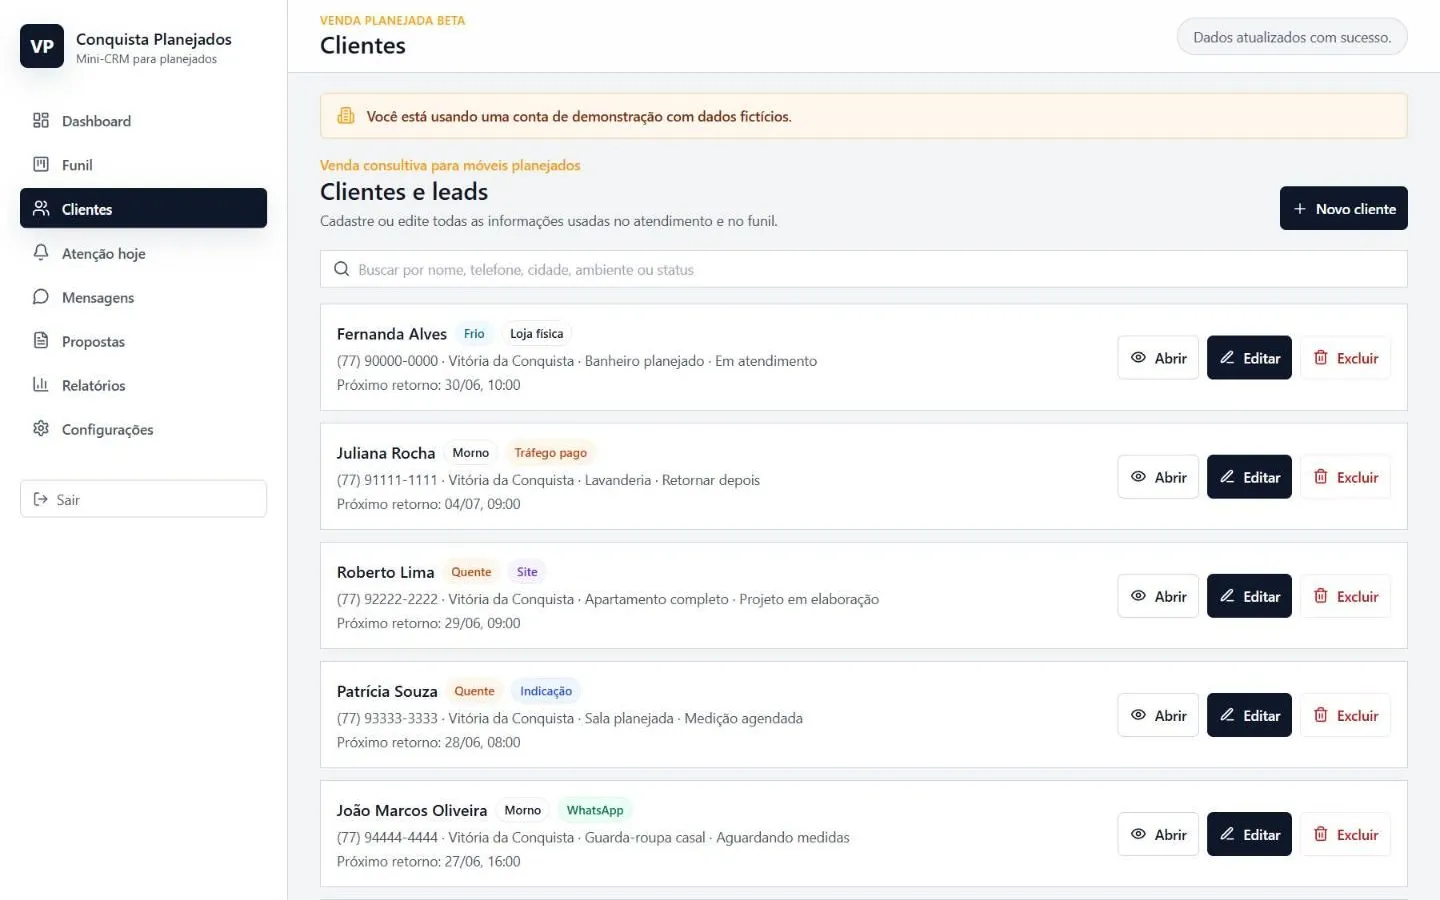Screen dimensions: 1440x900
Task: Edit Patrícia Souza's client entry
Action: click(1249, 715)
